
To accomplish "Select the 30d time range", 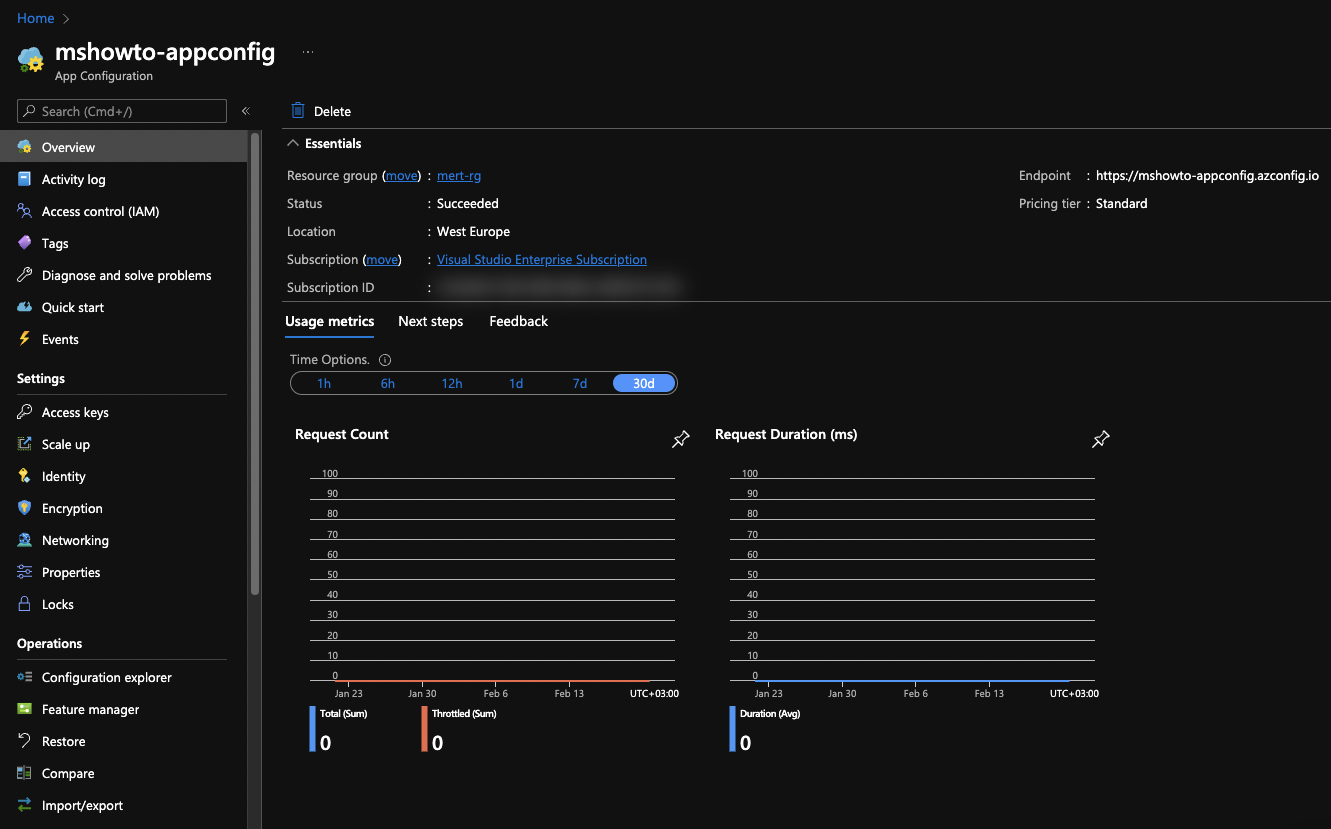I will coord(644,383).
